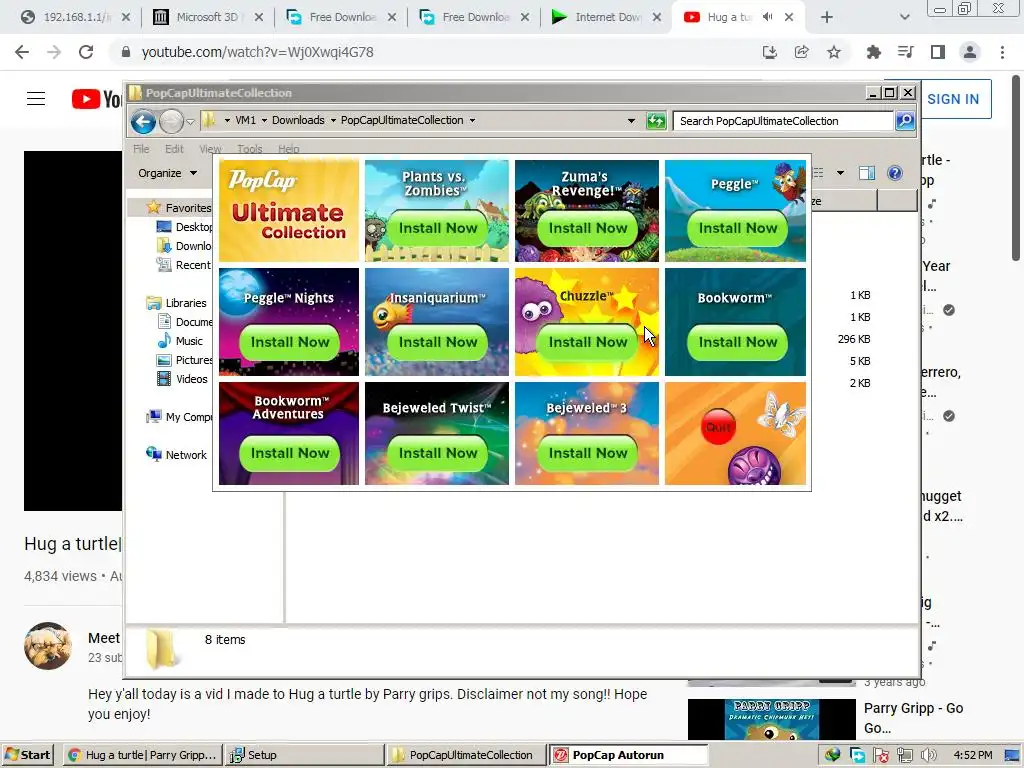Install Peggle Nights game
Image resolution: width=1024 pixels, height=768 pixels.
290,342
